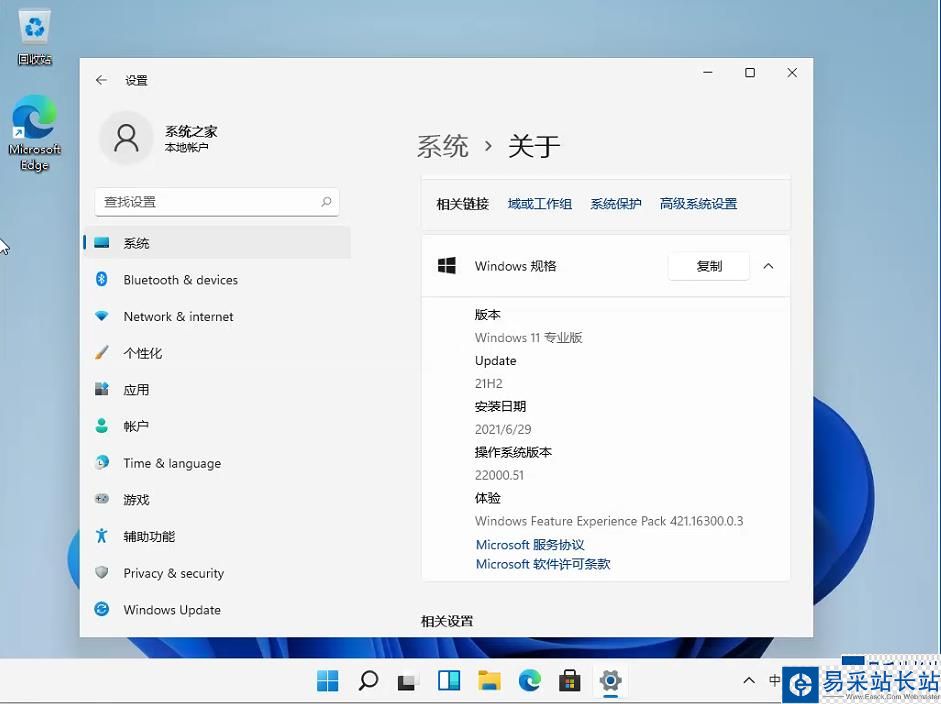Open Microsoft 服务协议 link
Viewport: 941px width, 704px height.
(x=530, y=544)
